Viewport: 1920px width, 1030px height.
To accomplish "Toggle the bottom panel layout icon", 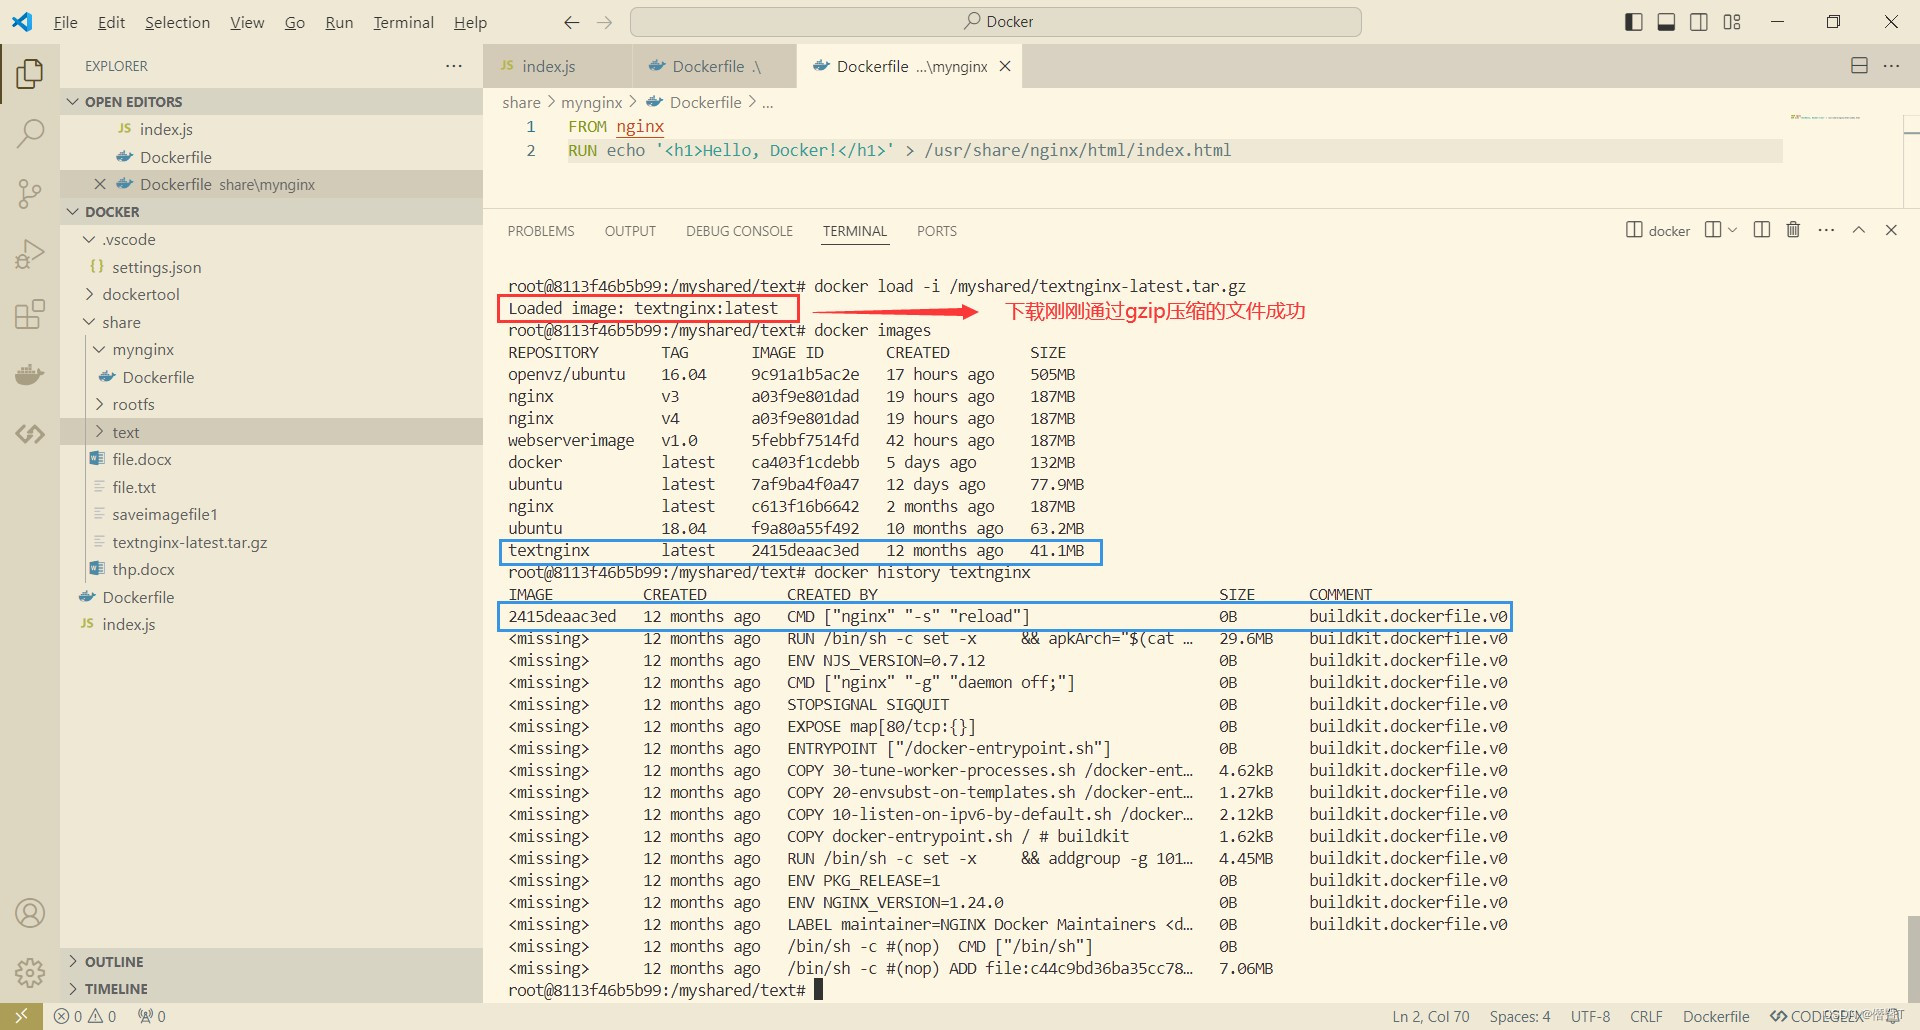I will pos(1666,22).
